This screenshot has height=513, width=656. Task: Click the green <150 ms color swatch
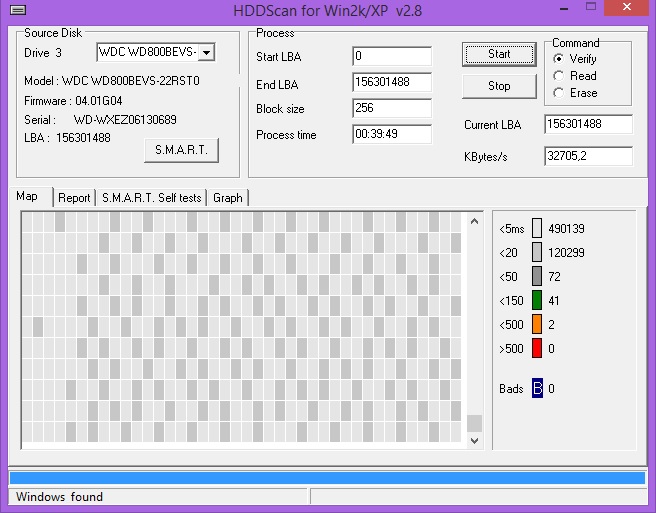(x=537, y=300)
